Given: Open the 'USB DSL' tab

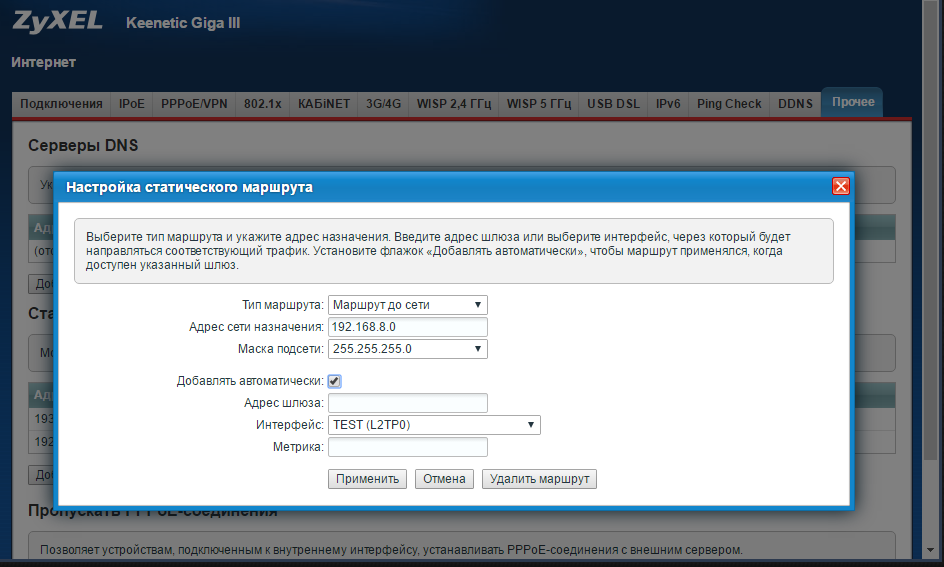Looking at the screenshot, I should (613, 104).
